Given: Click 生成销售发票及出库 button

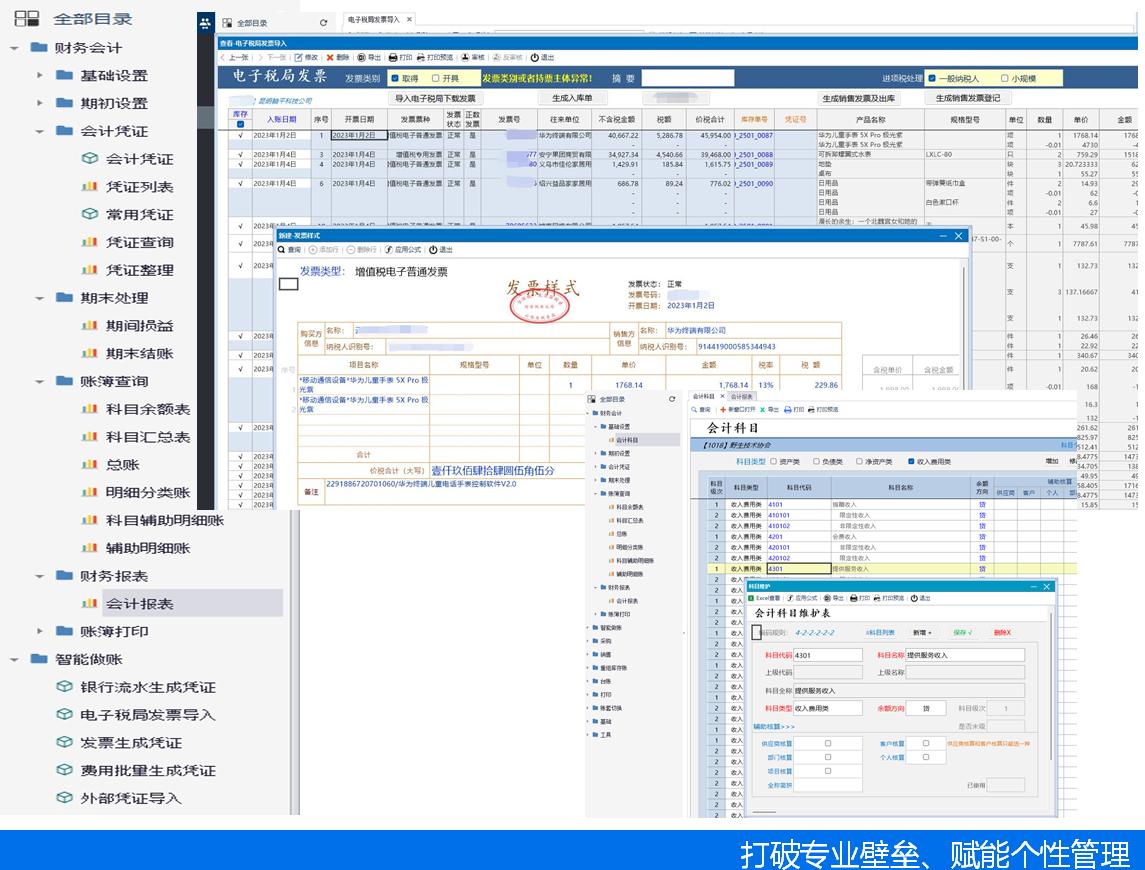Looking at the screenshot, I should [x=858, y=99].
